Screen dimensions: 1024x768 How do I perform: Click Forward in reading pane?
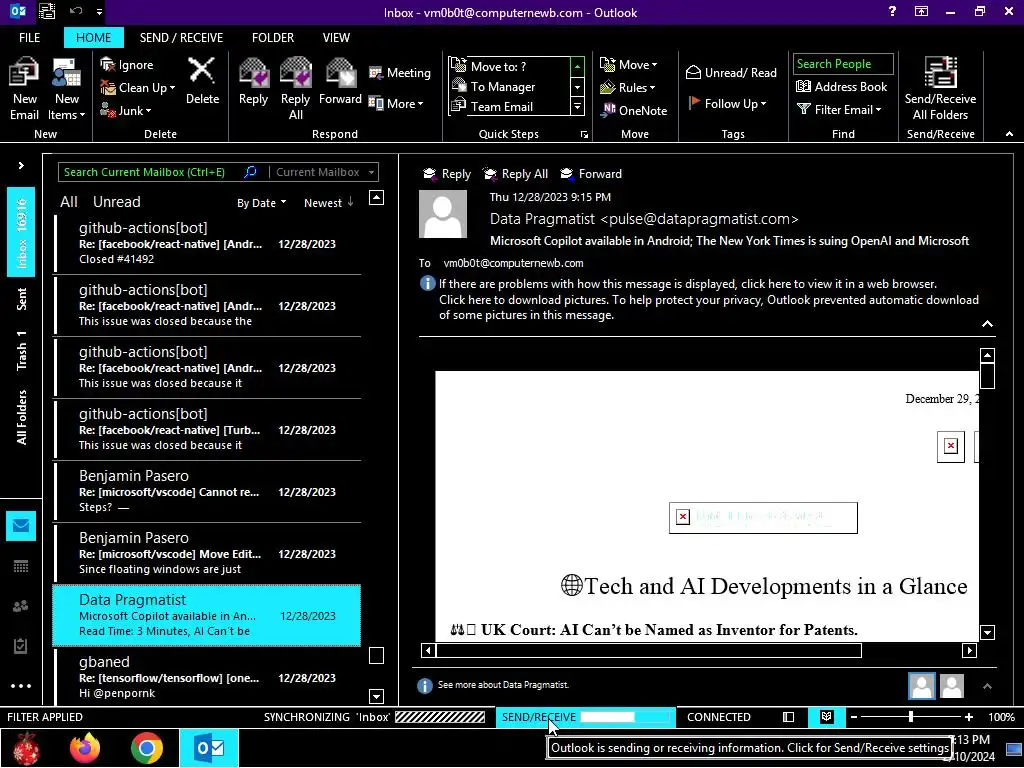pos(591,174)
